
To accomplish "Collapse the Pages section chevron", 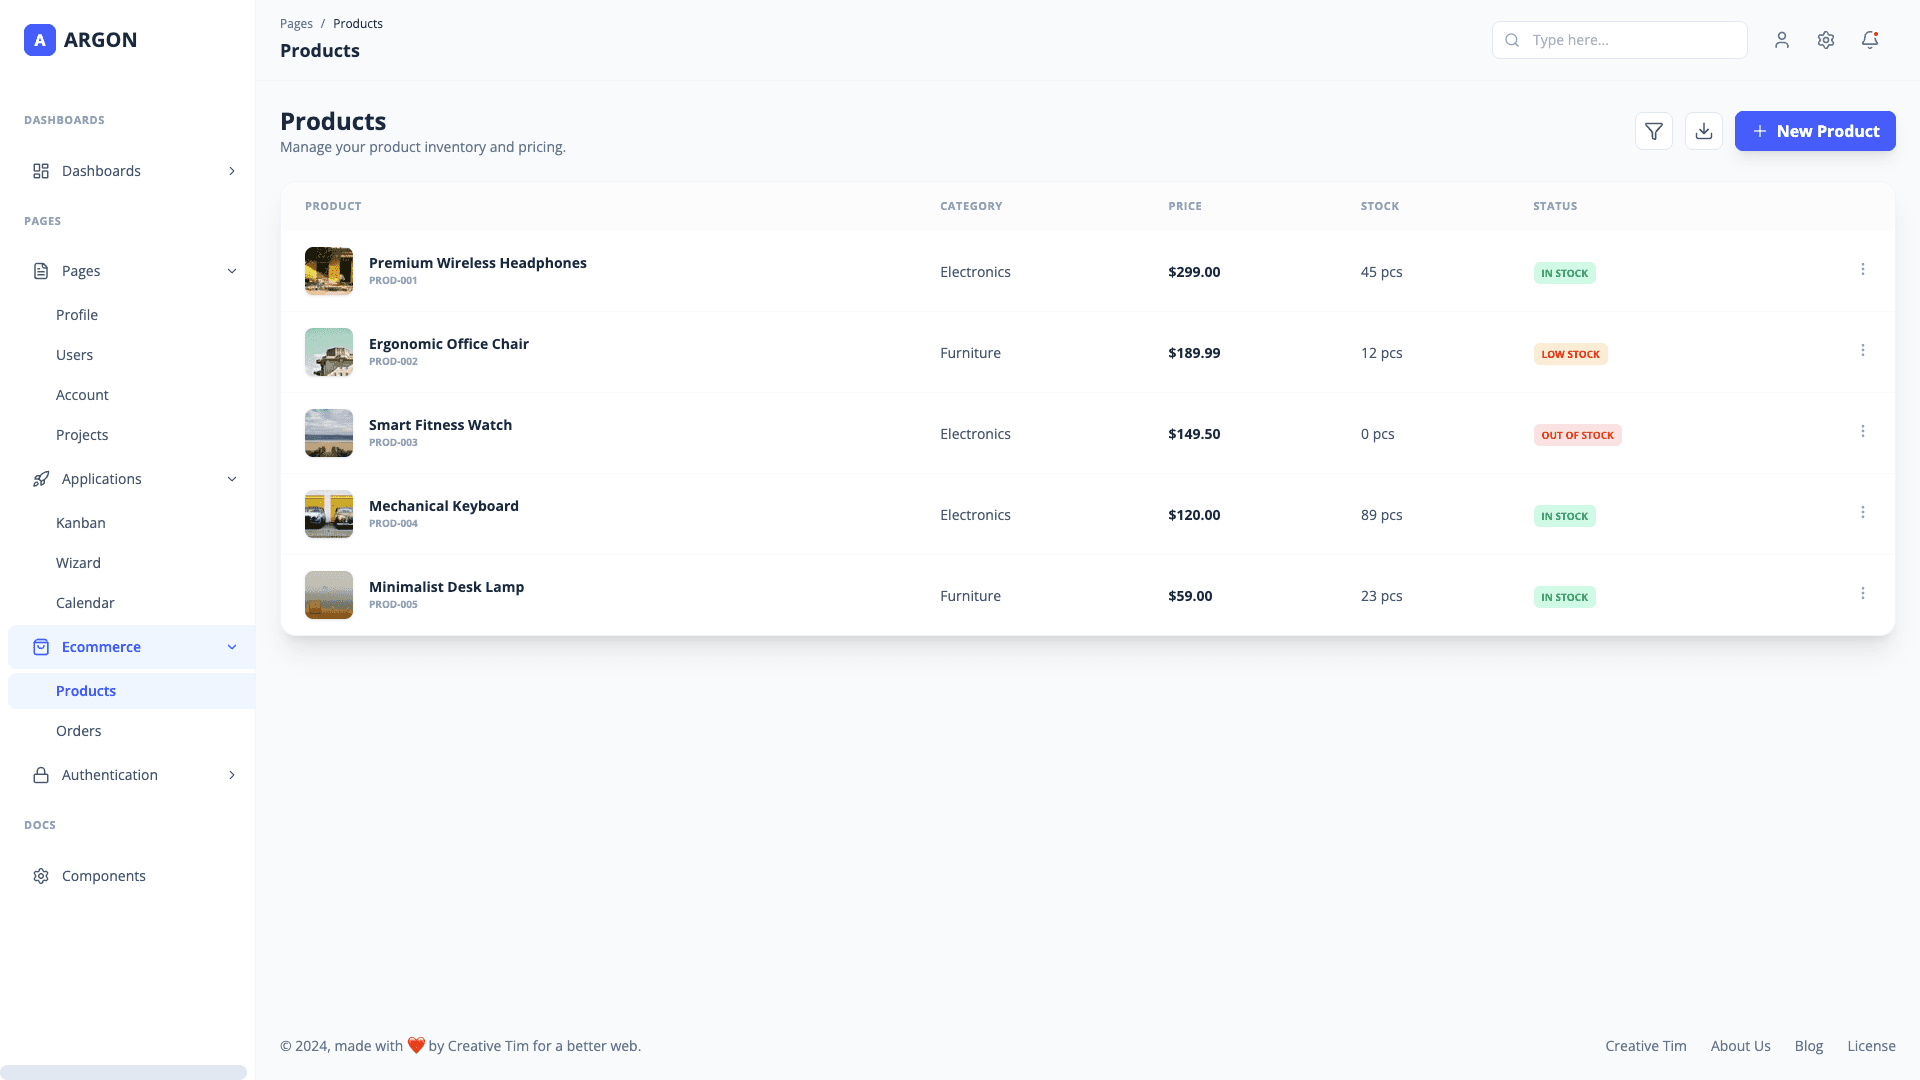I will point(232,271).
